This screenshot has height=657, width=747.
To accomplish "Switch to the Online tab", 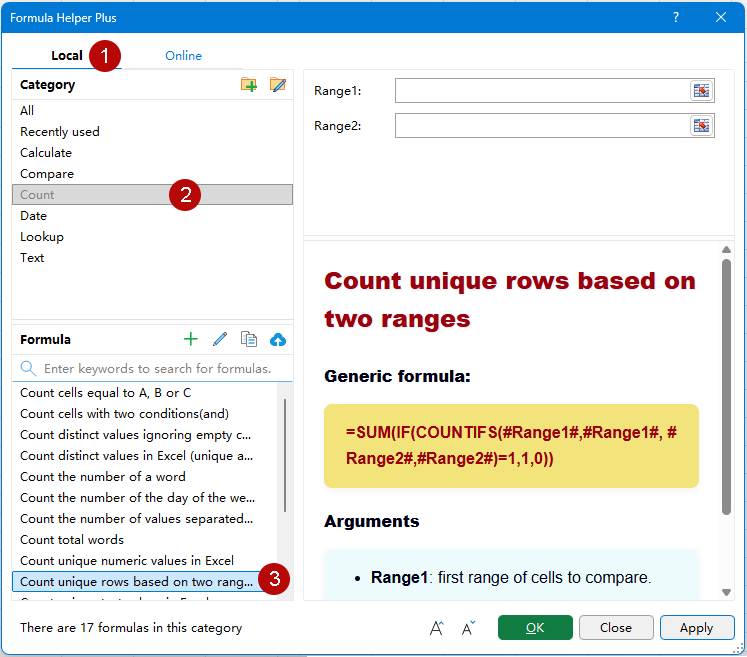I will (x=183, y=56).
